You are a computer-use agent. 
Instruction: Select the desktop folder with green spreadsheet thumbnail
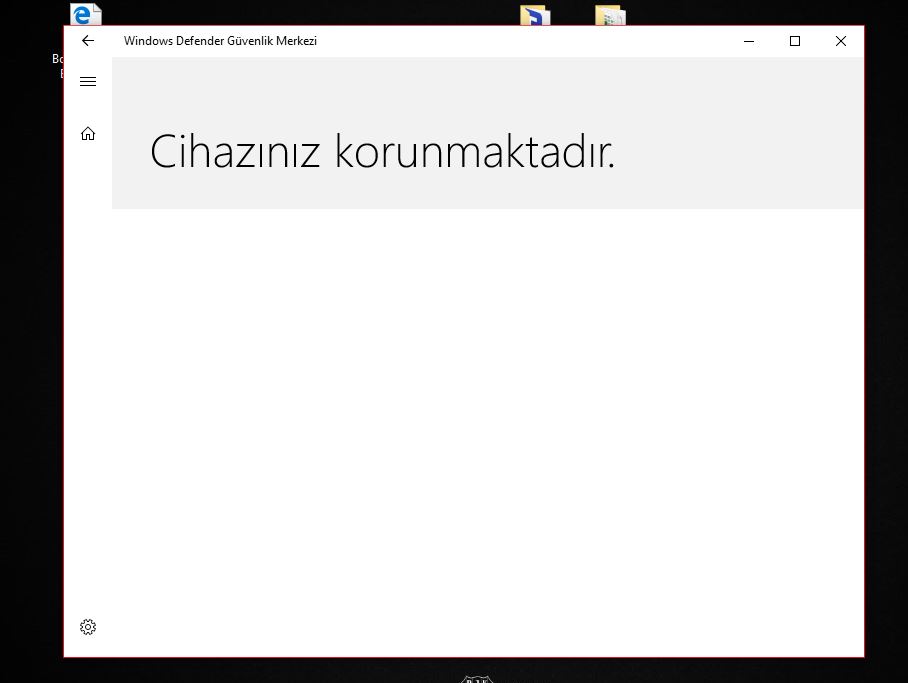610,16
